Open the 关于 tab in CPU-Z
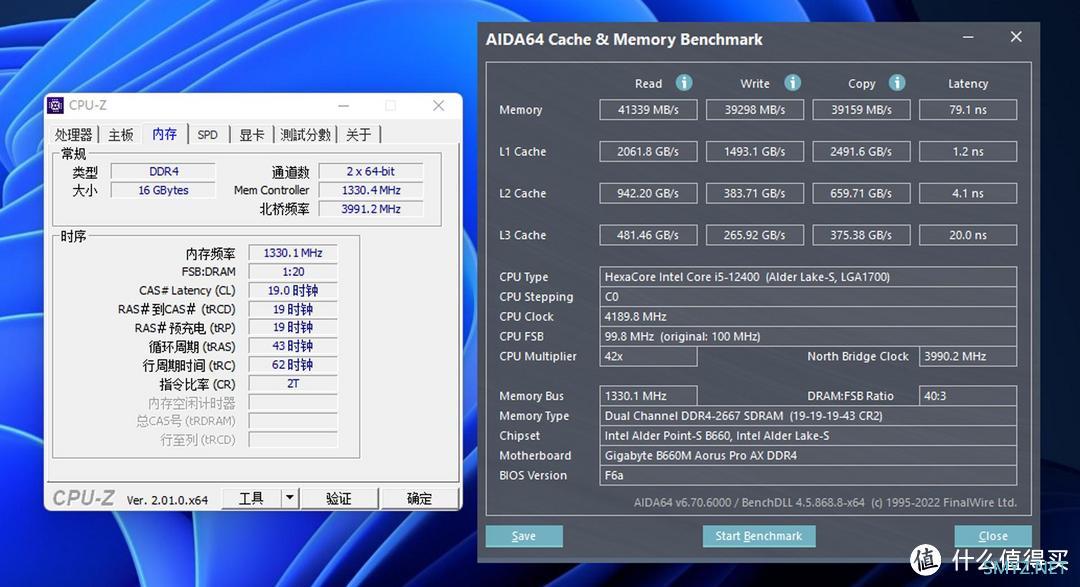Image resolution: width=1080 pixels, height=587 pixels. coord(358,134)
